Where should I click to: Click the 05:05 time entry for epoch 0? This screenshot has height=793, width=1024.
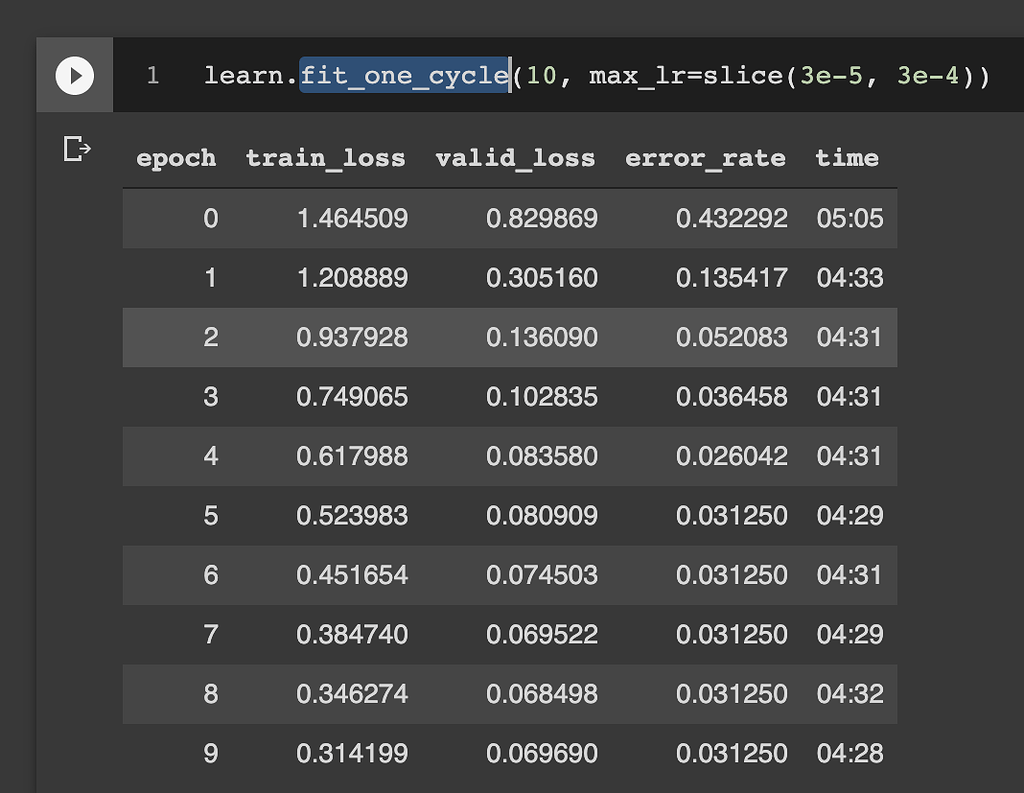[848, 219]
